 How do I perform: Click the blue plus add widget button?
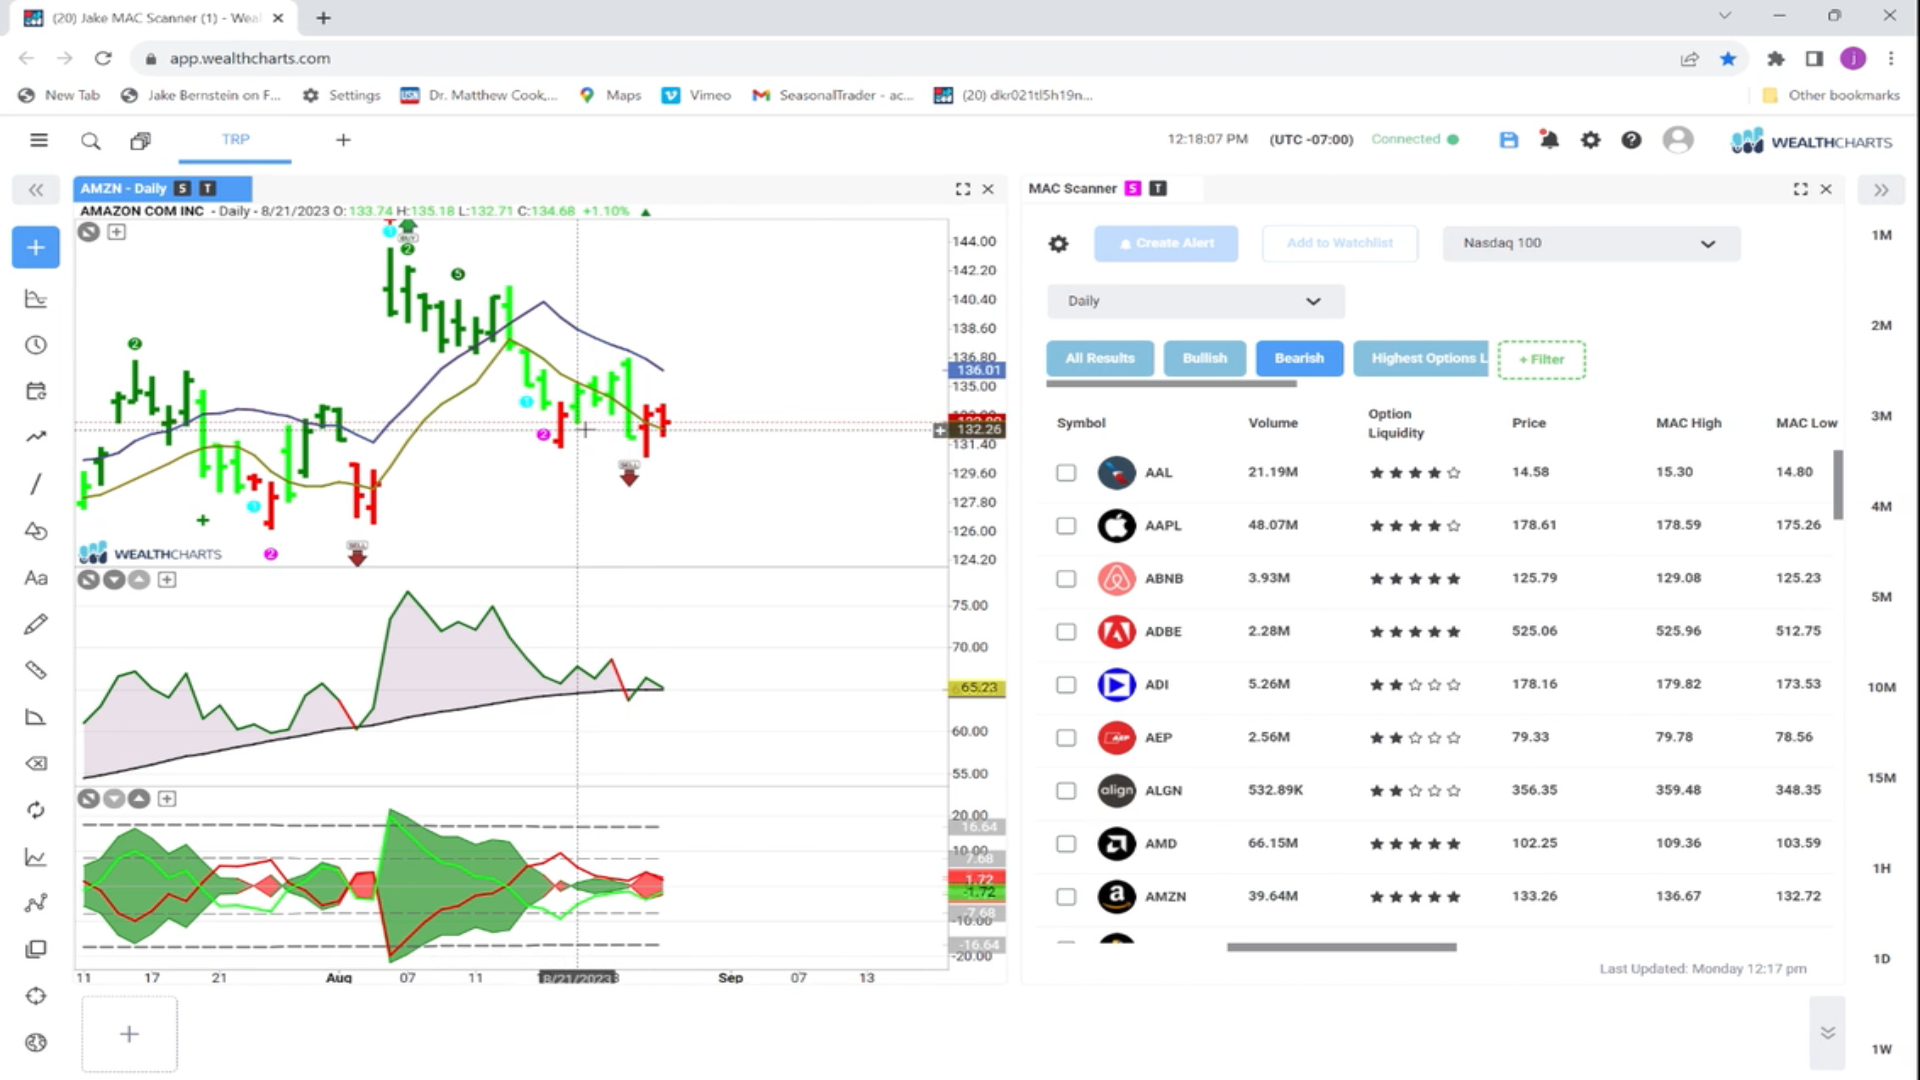coord(36,247)
